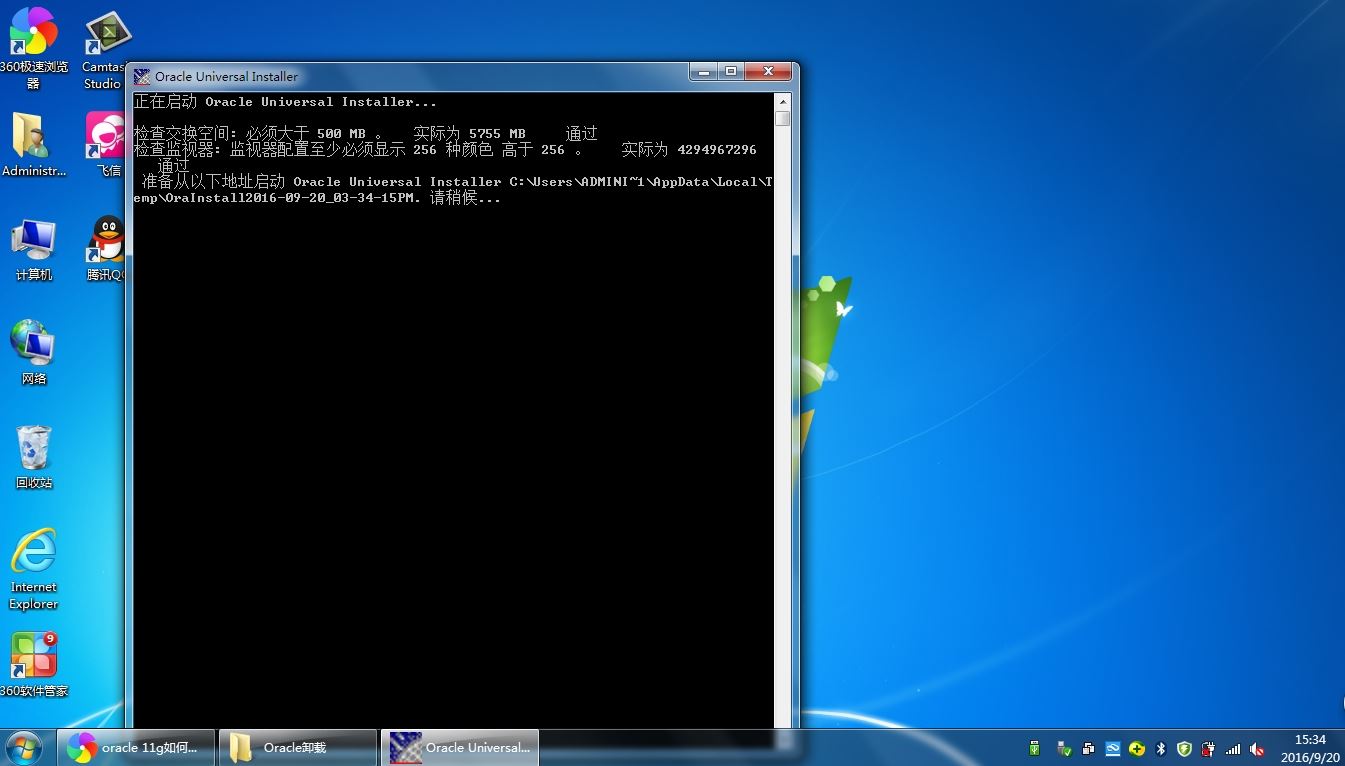The width and height of the screenshot is (1345, 766).
Task: Click the console text '正在启动 Oracle Universal Installer...'
Action: click(286, 102)
